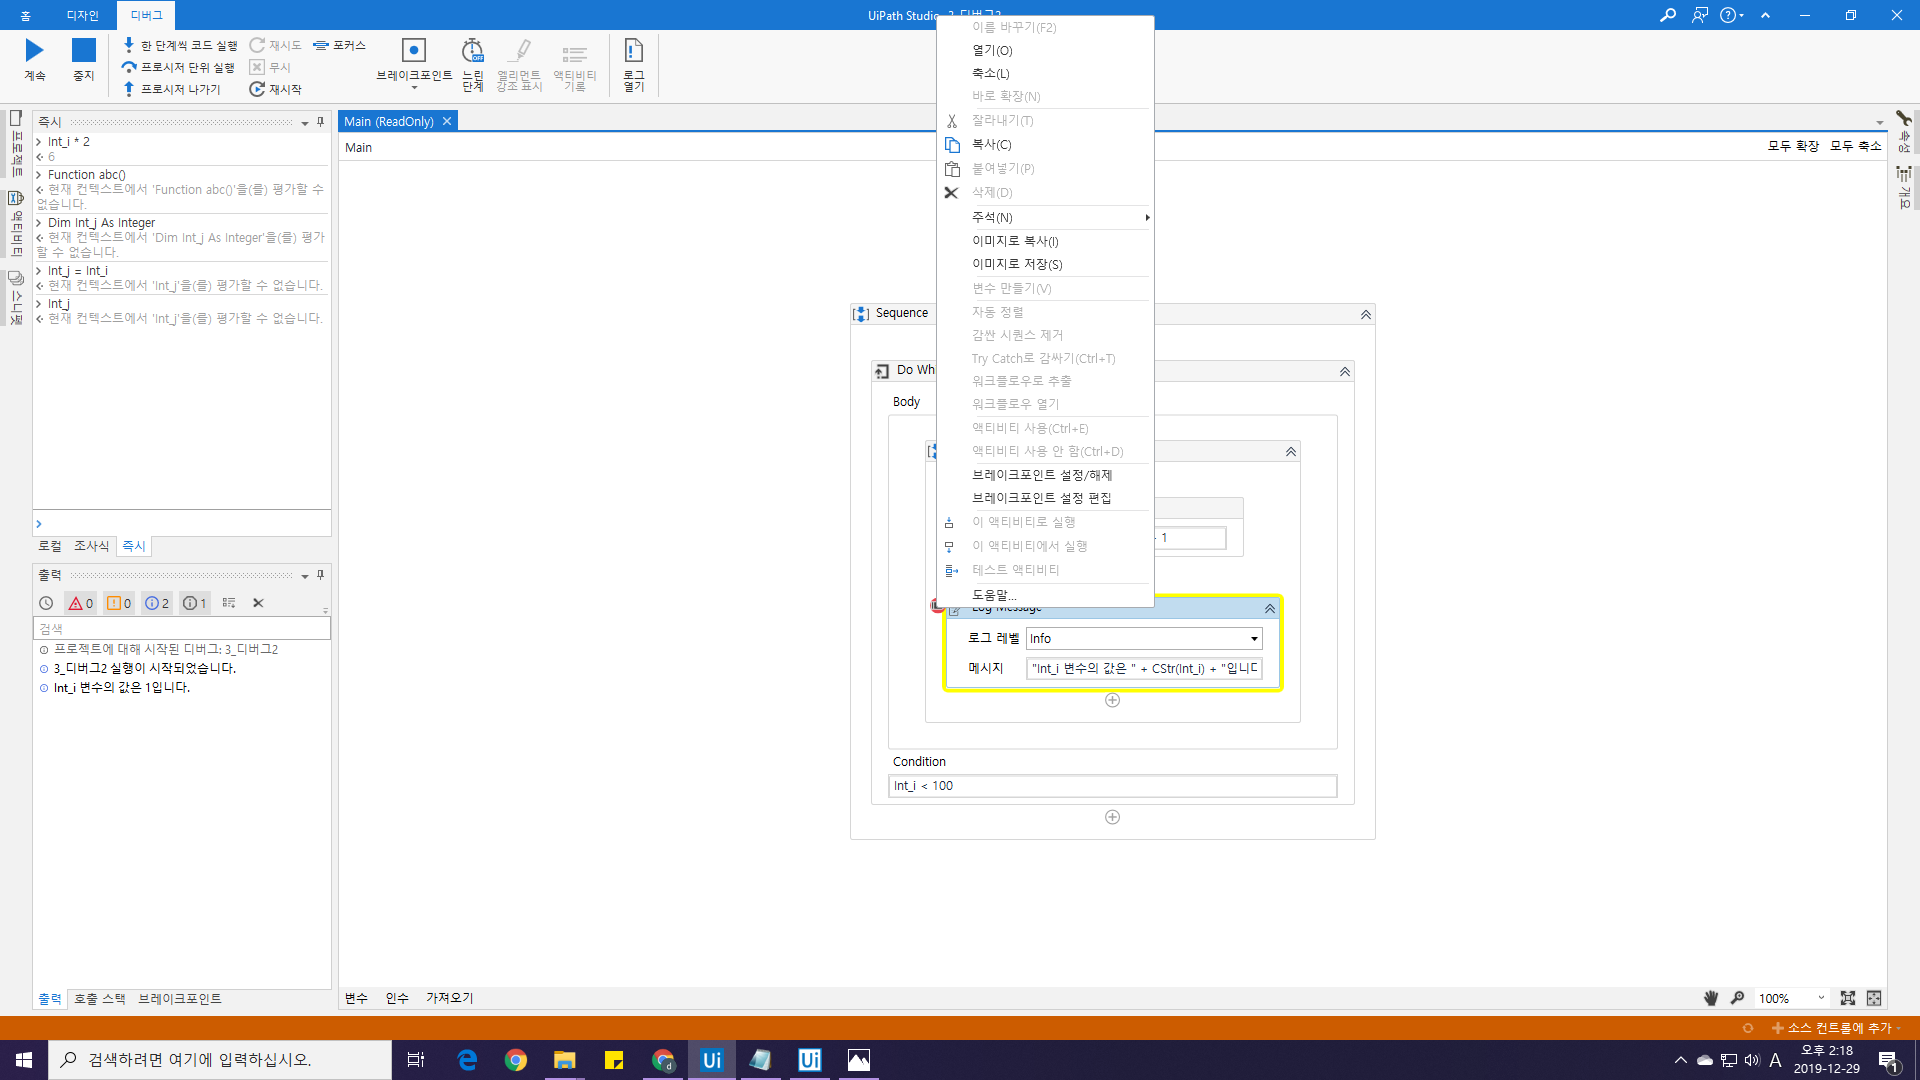Open the Breakpoint (브레이크포인트) dropdown

click(x=413, y=88)
